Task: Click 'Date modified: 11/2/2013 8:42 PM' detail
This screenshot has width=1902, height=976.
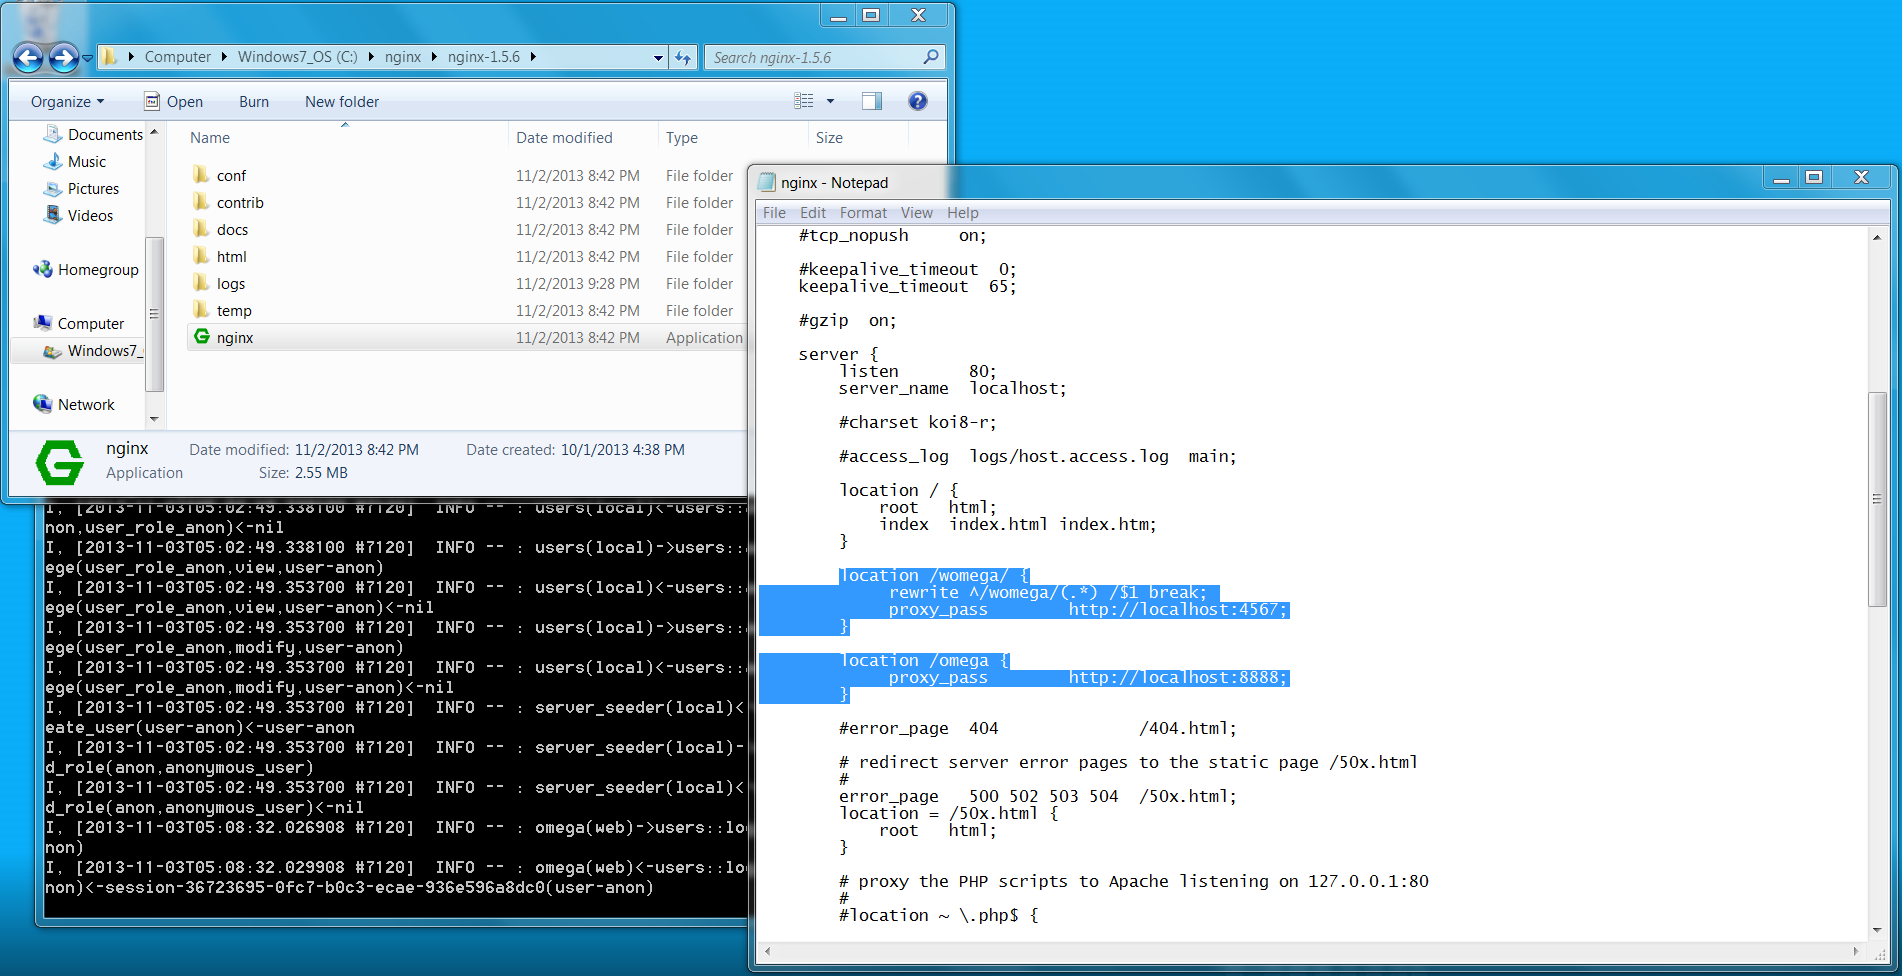Action: pyautogui.click(x=304, y=450)
